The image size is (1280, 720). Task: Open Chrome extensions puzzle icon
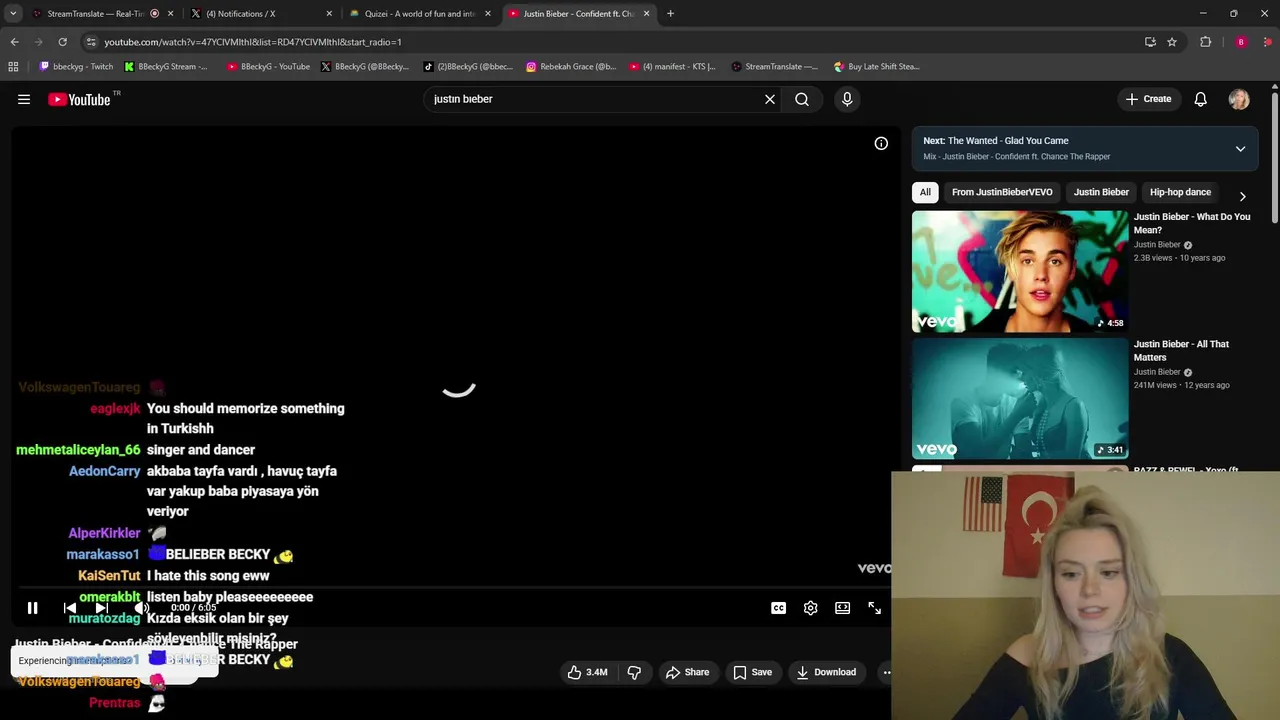[1206, 42]
